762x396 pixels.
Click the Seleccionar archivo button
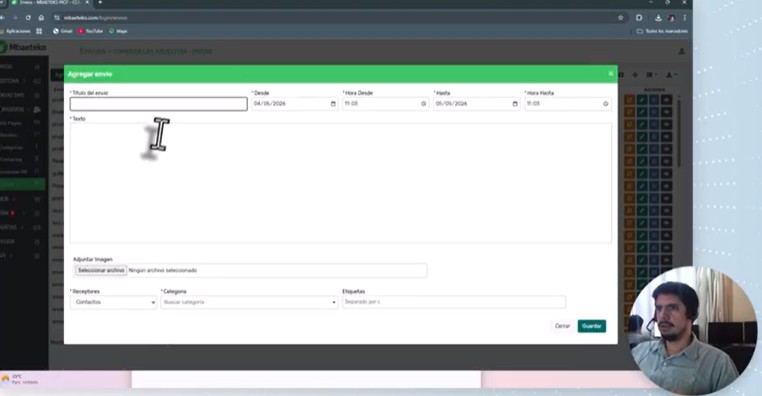click(x=101, y=270)
